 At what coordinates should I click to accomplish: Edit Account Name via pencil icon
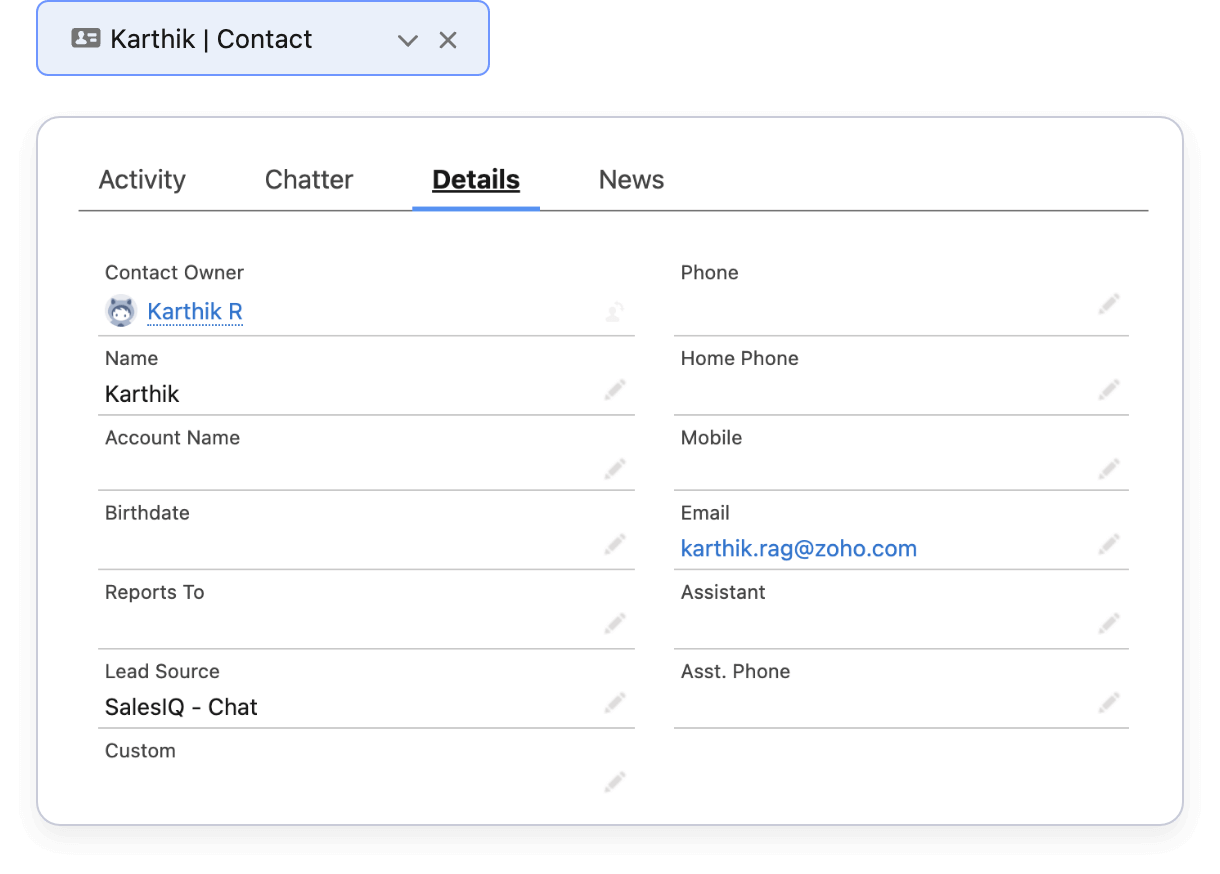(615, 468)
